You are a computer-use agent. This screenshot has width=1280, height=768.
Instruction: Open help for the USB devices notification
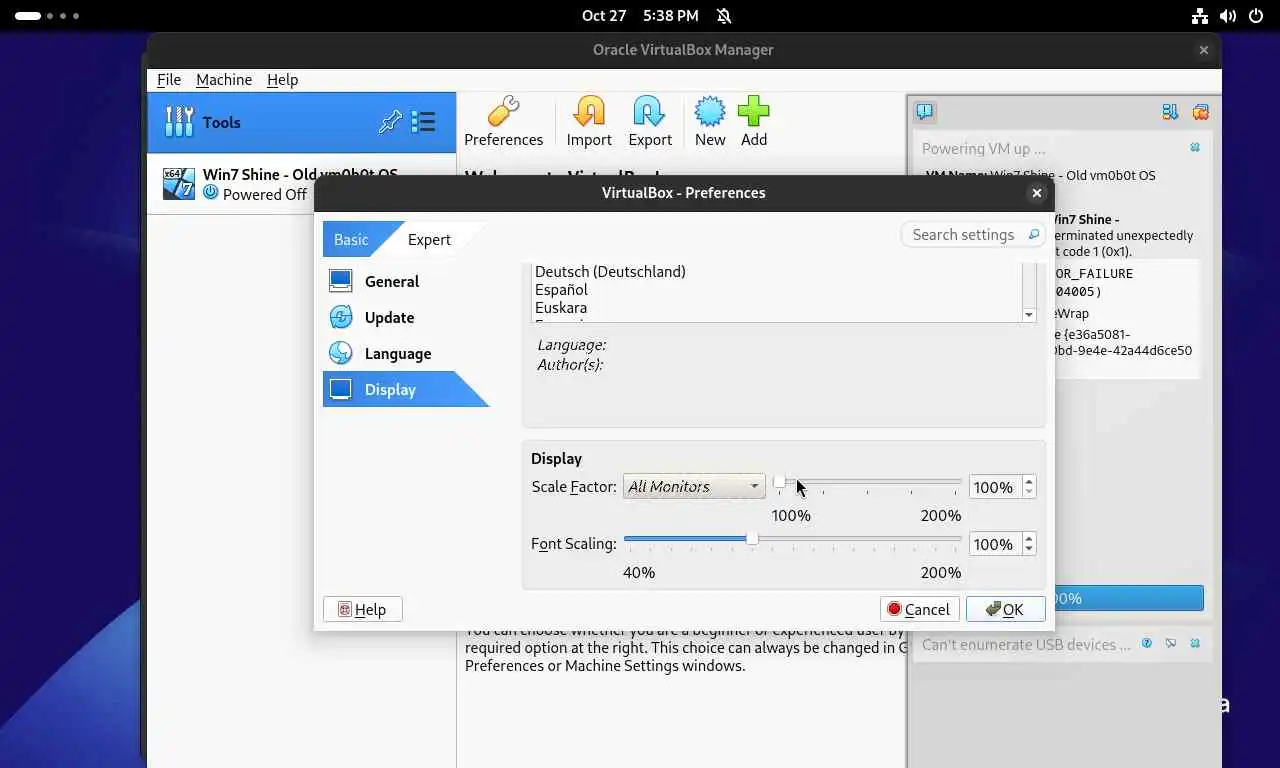pos(1147,644)
